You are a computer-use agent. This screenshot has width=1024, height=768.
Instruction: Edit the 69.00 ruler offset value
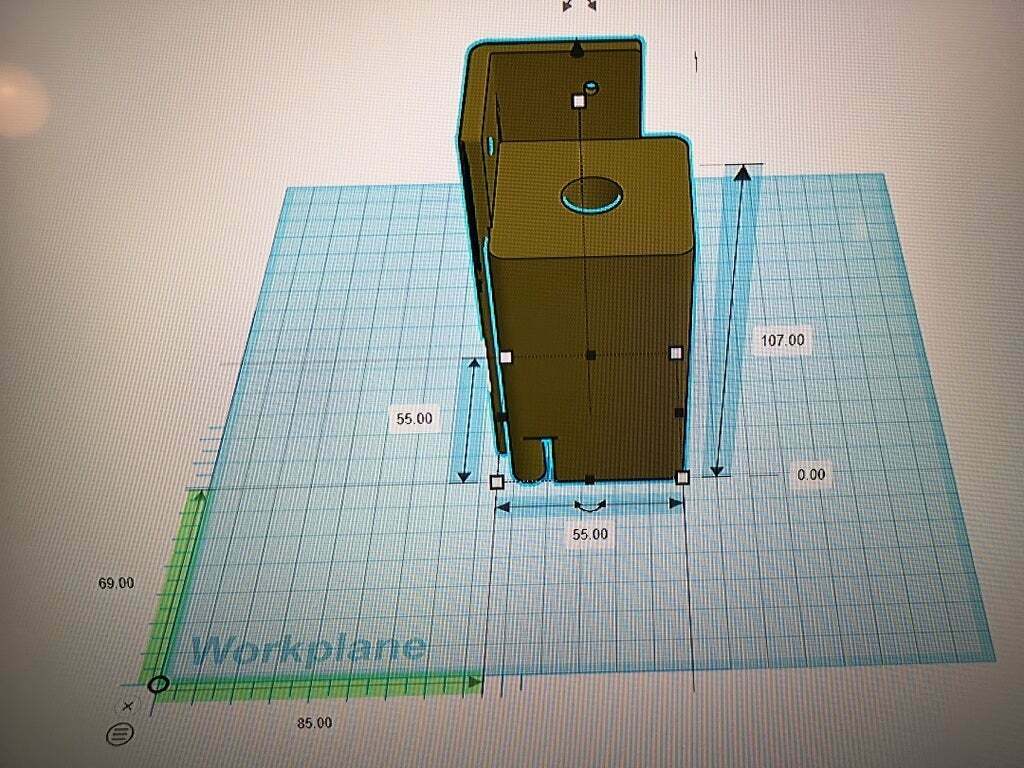point(116,583)
